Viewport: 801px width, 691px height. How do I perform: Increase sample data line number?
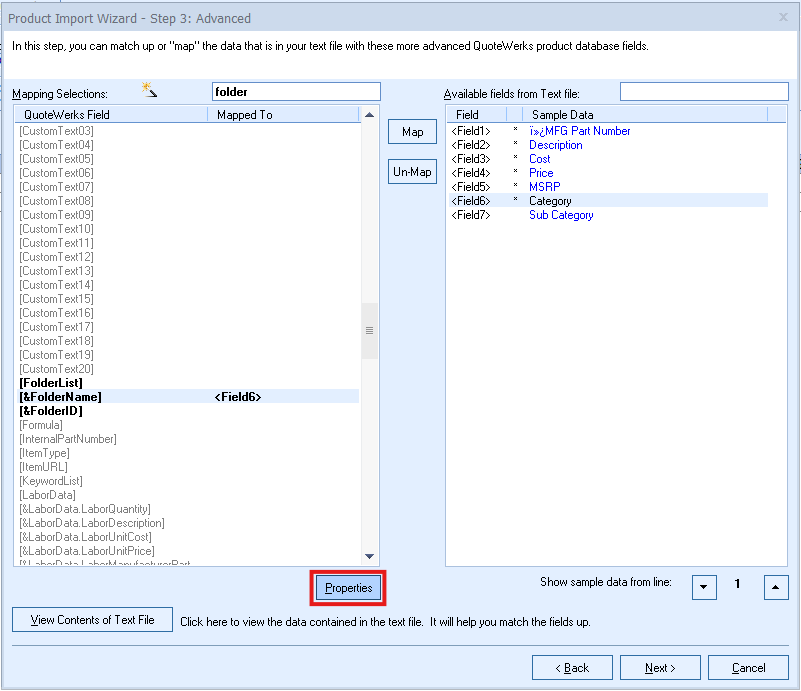[x=776, y=587]
